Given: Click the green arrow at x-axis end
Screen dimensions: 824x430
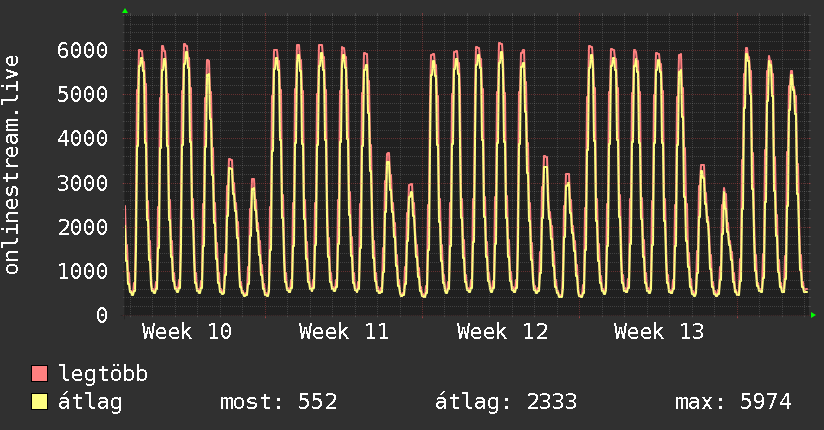Looking at the screenshot, I should click(813, 315).
